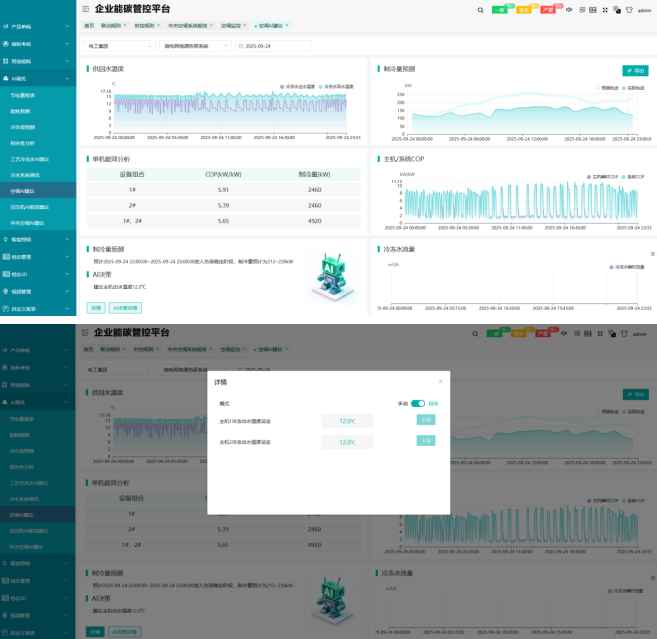Open the 电工集团 dropdown in the undimmed filter bar
The height and width of the screenshot is (639, 657).
119,46
